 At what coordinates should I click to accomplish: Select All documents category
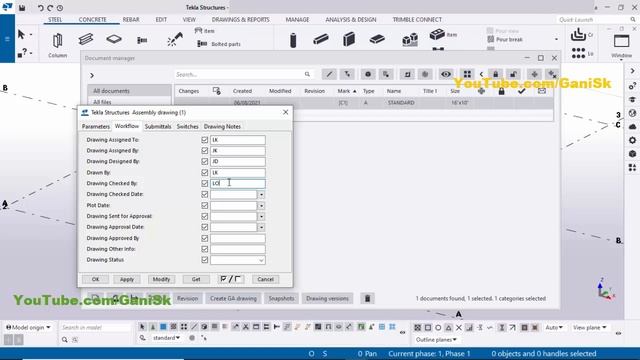[129, 91]
